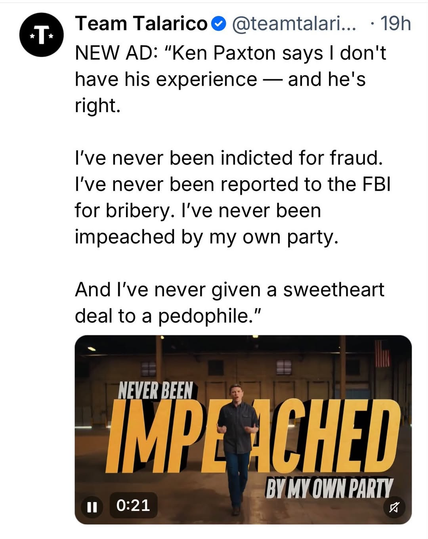Viewport: 428px width, 539px height.
Task: Click the 'impeached by my own party' line
Action: point(207,237)
